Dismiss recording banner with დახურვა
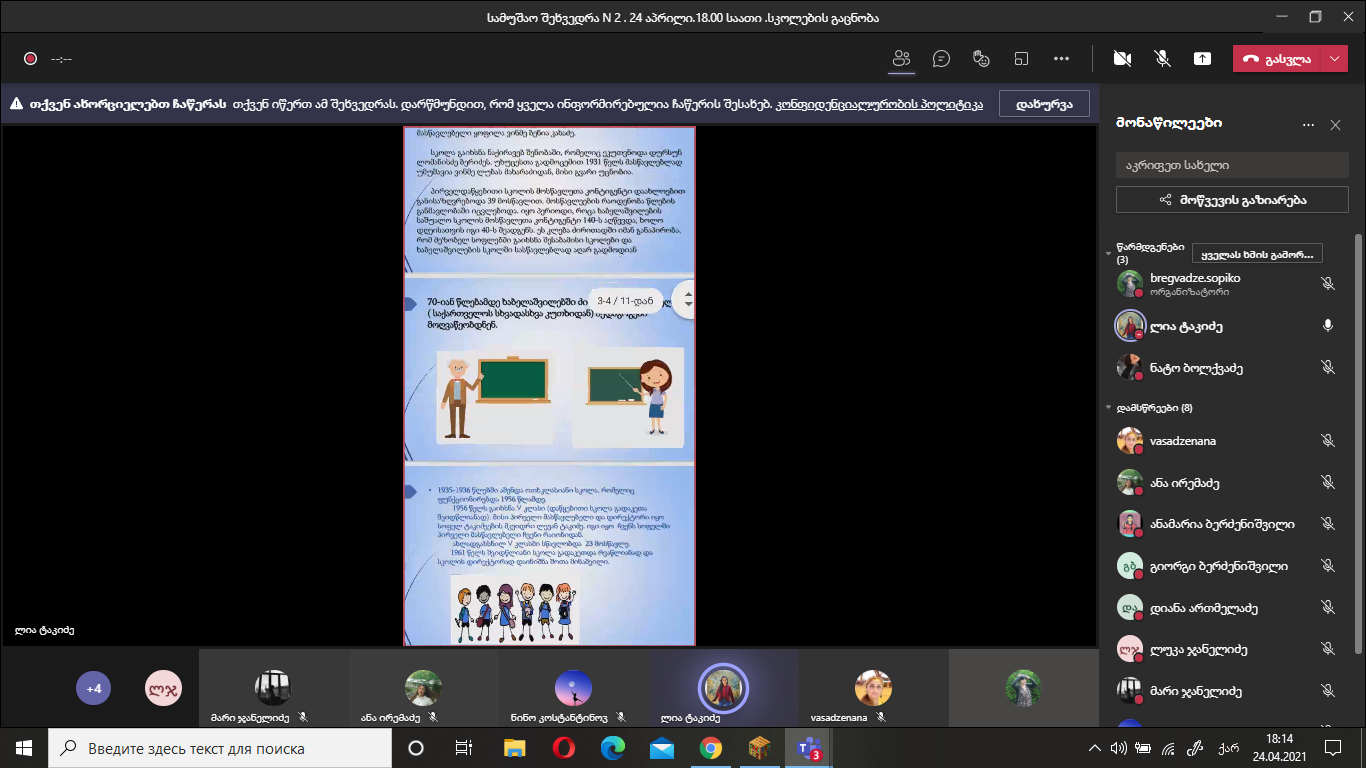This screenshot has width=1366, height=768. pyautogui.click(x=1044, y=103)
